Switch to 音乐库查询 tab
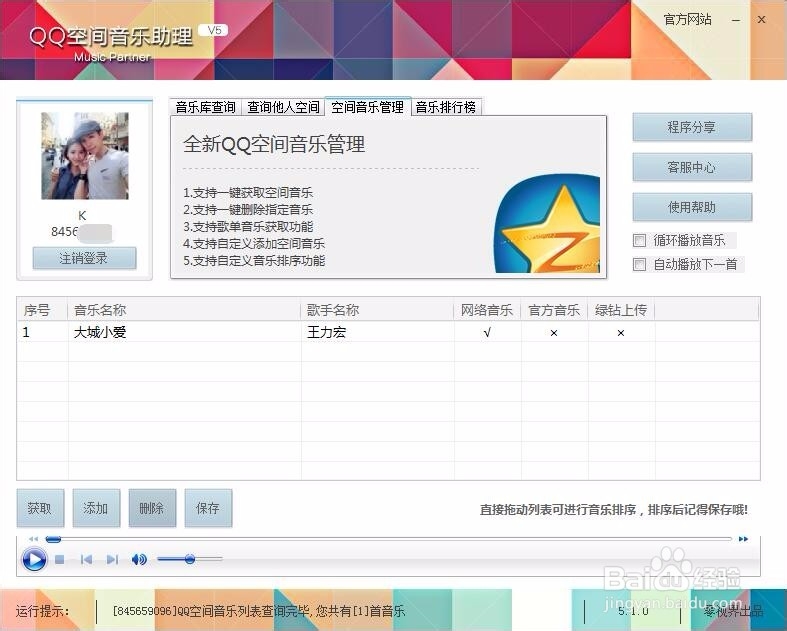 pos(205,107)
